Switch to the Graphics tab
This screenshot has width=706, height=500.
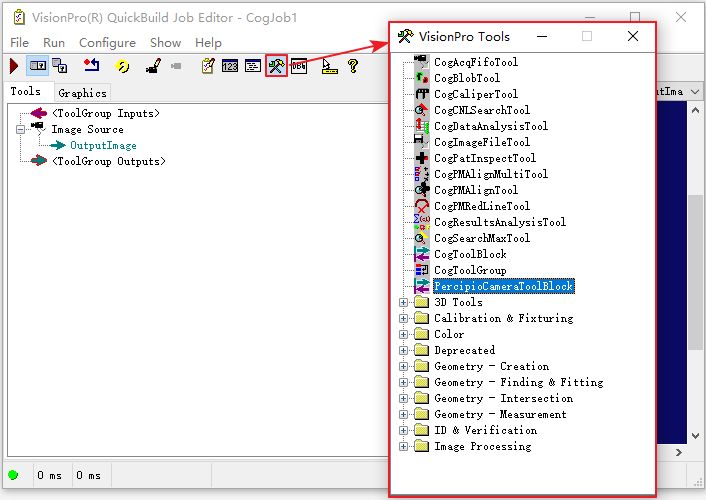pos(82,93)
